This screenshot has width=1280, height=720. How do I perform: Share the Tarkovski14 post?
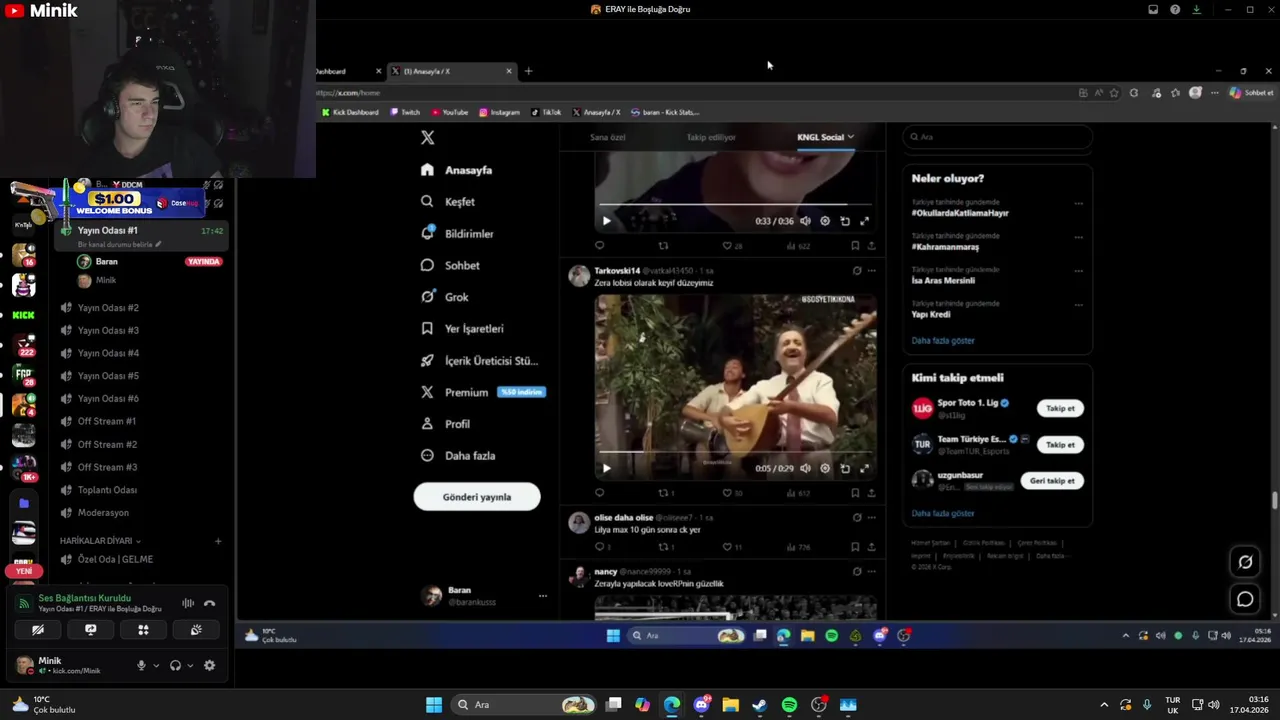[871, 493]
